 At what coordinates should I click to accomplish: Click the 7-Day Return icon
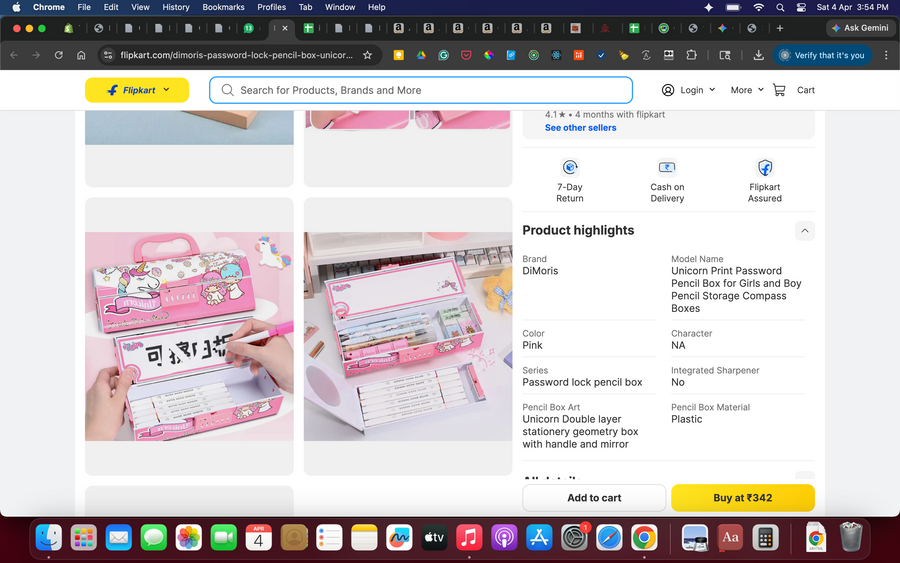(x=570, y=168)
